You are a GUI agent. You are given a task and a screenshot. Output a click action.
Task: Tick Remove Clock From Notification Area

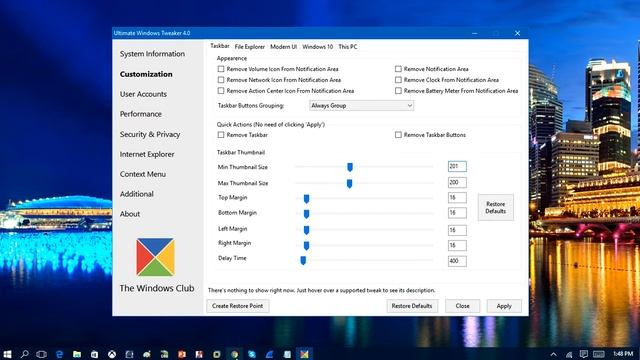pos(398,80)
